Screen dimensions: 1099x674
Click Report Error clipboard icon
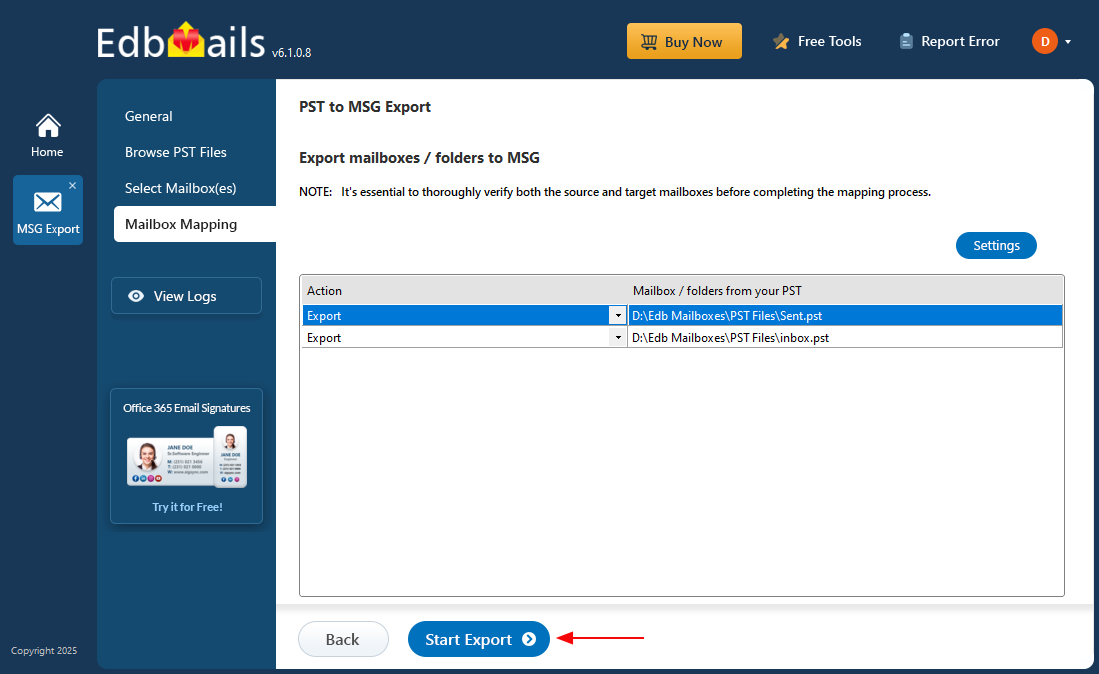[x=906, y=42]
